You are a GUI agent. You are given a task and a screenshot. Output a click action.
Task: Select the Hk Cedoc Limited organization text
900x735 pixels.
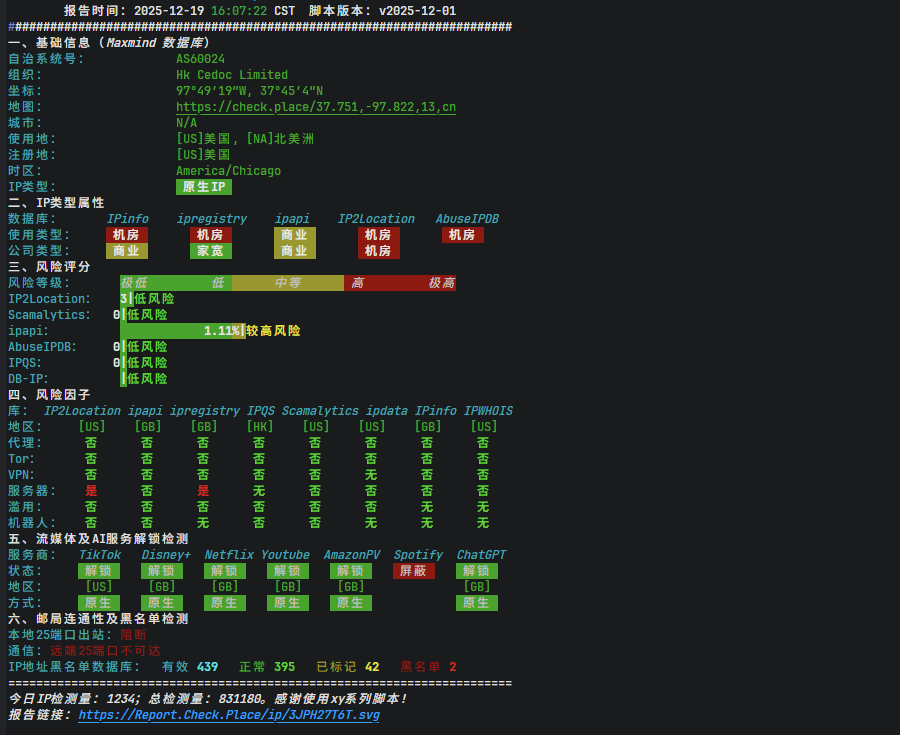point(231,75)
